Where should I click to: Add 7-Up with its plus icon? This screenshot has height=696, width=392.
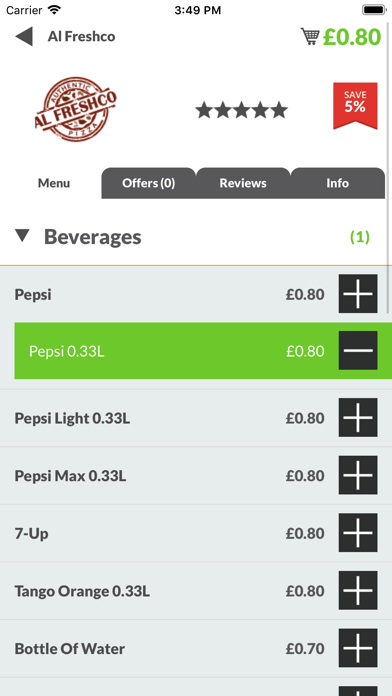358,533
